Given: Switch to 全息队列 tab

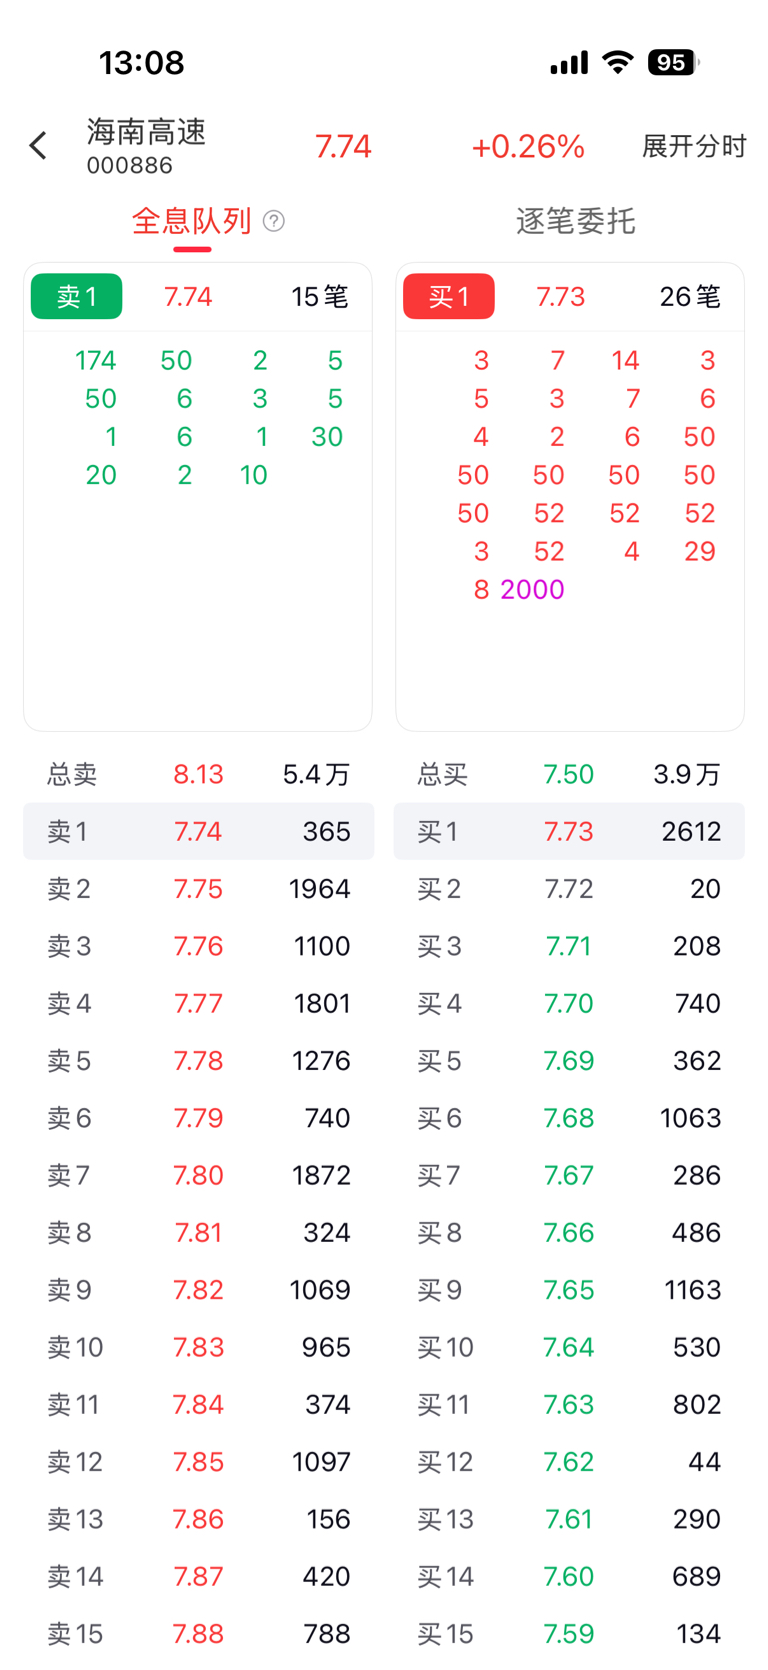Looking at the screenshot, I should coord(191,221).
